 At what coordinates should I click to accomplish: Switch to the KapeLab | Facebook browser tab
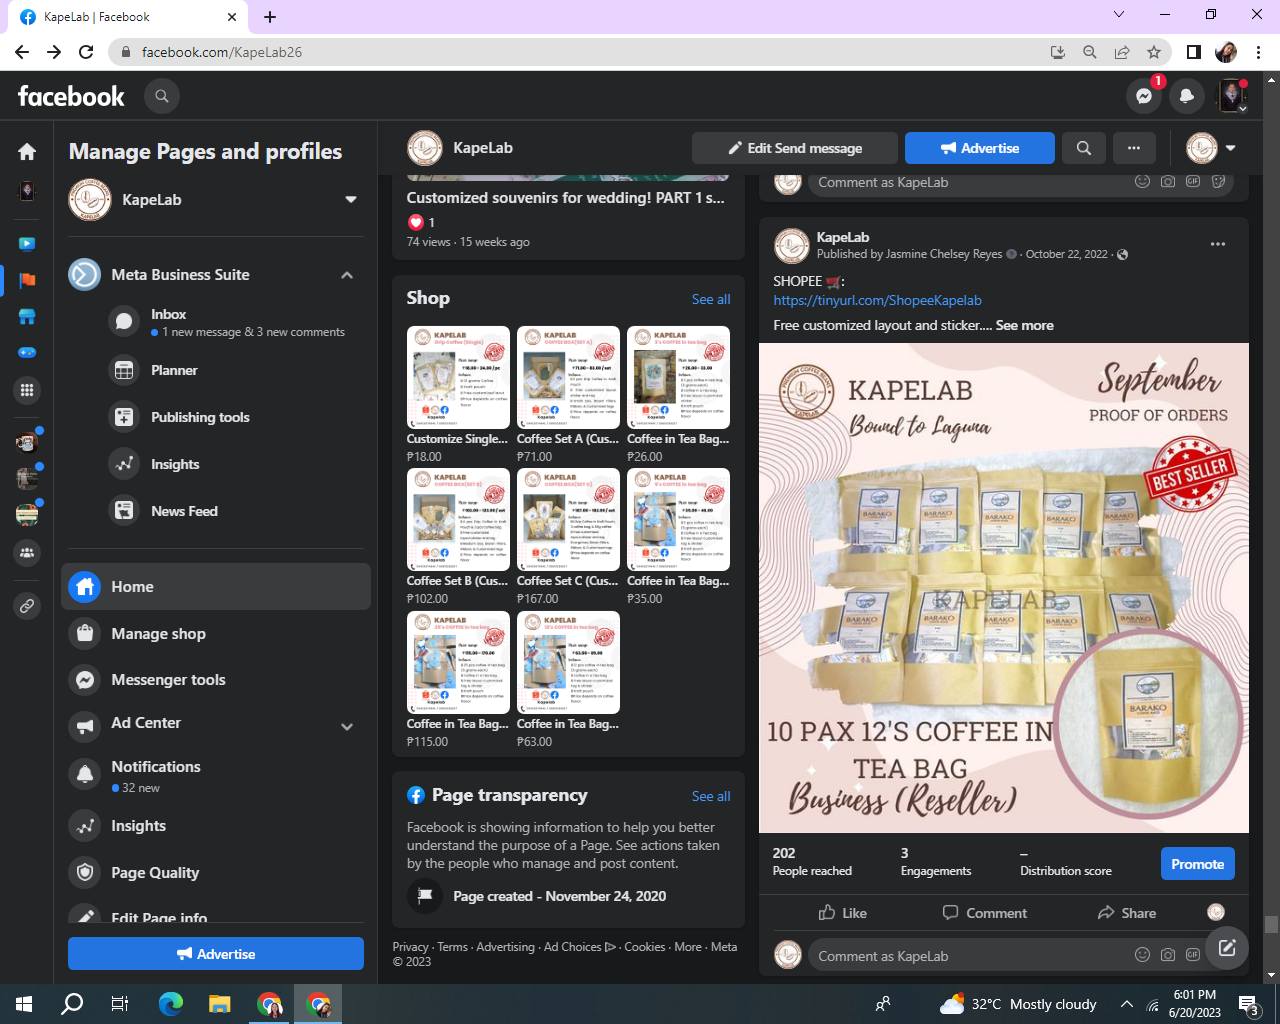pyautogui.click(x=128, y=16)
